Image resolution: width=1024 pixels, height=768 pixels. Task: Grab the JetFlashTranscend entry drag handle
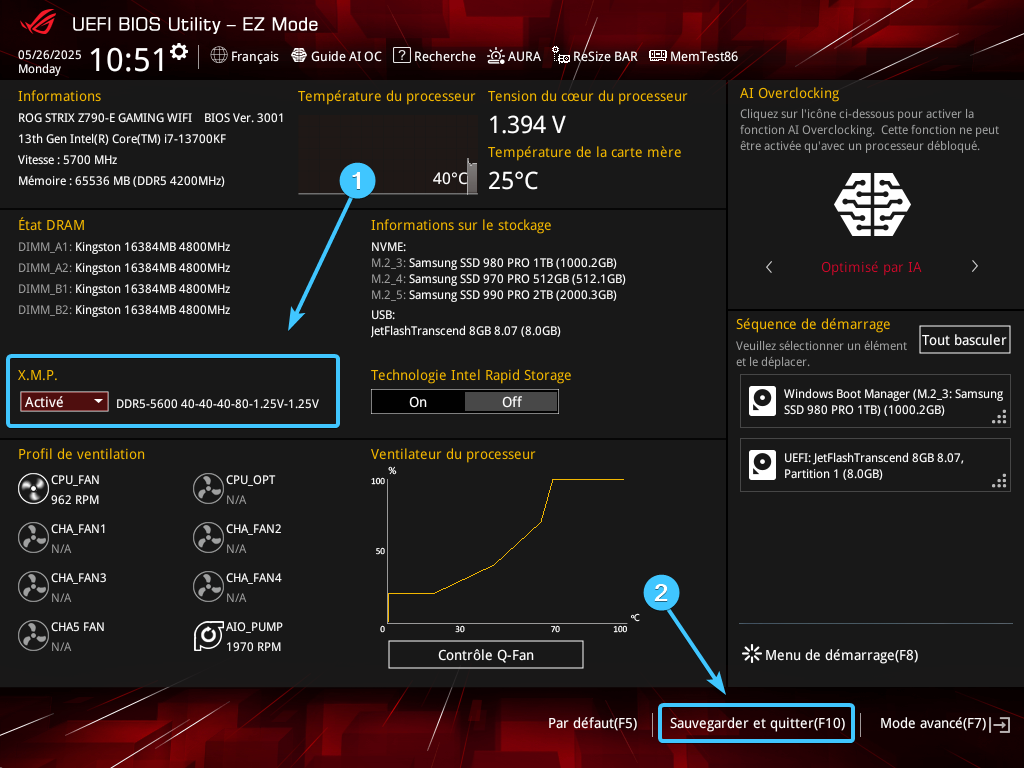point(999,481)
